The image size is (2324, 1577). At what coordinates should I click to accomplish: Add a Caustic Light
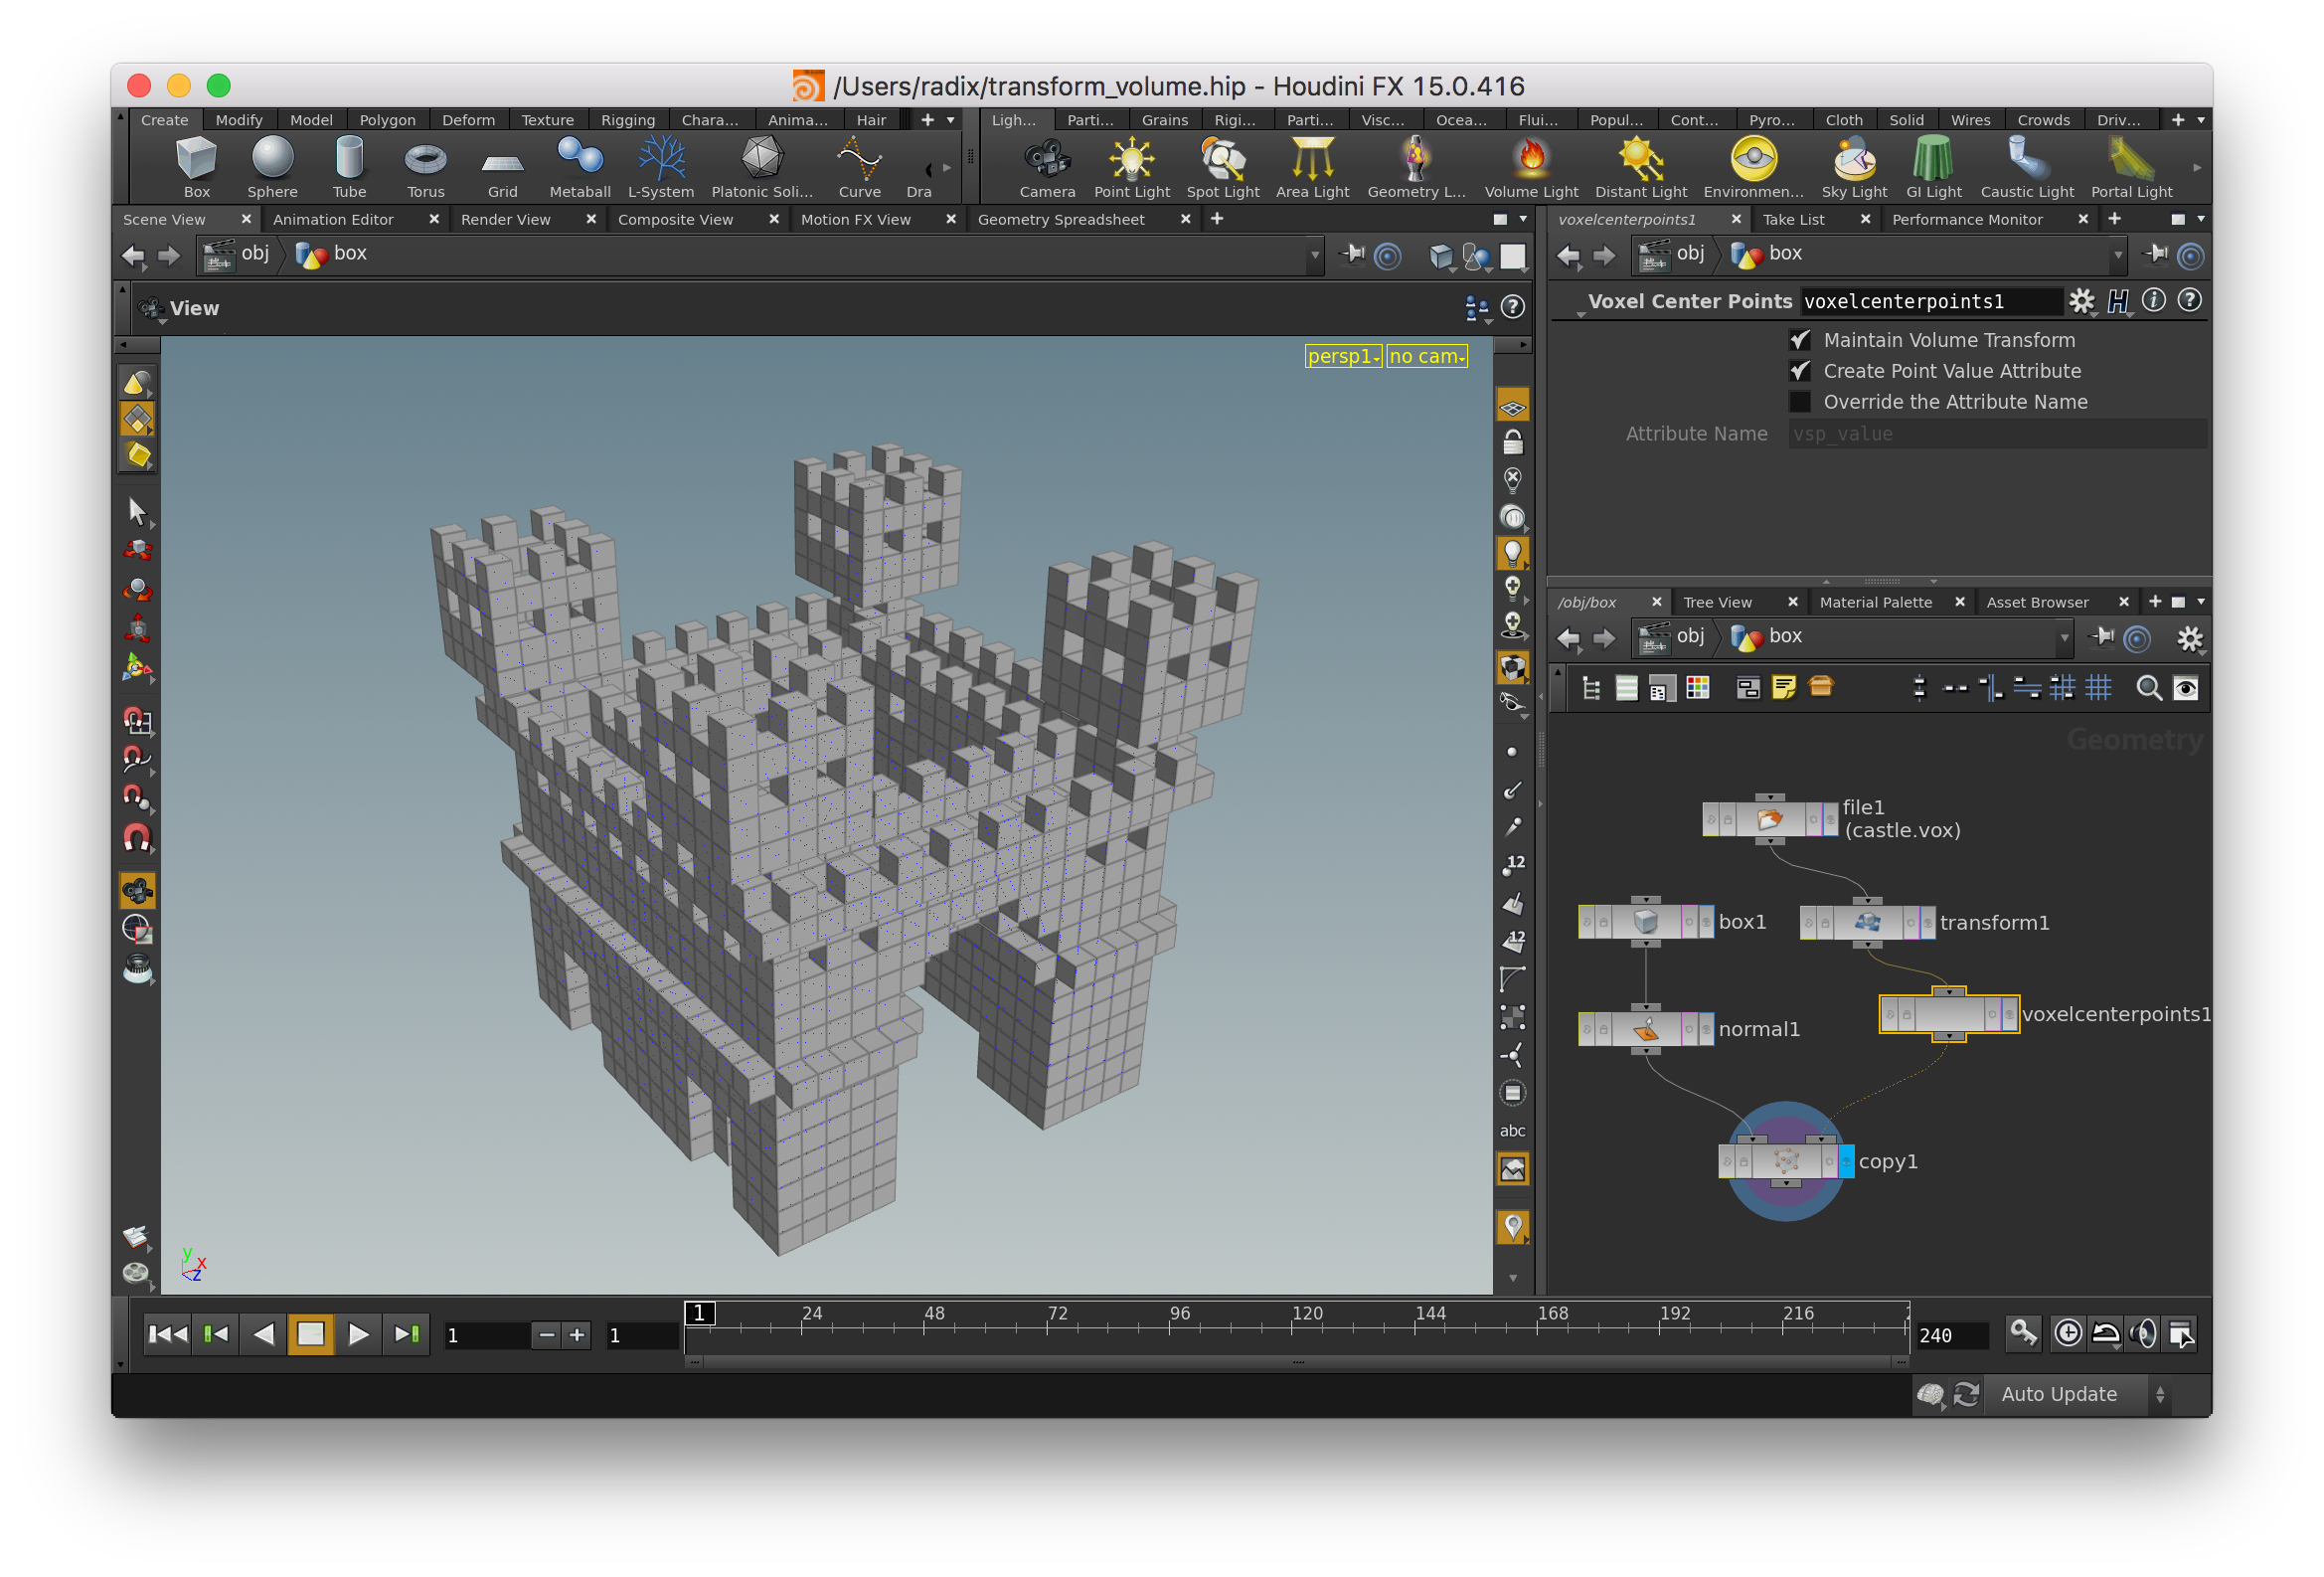click(x=2027, y=167)
